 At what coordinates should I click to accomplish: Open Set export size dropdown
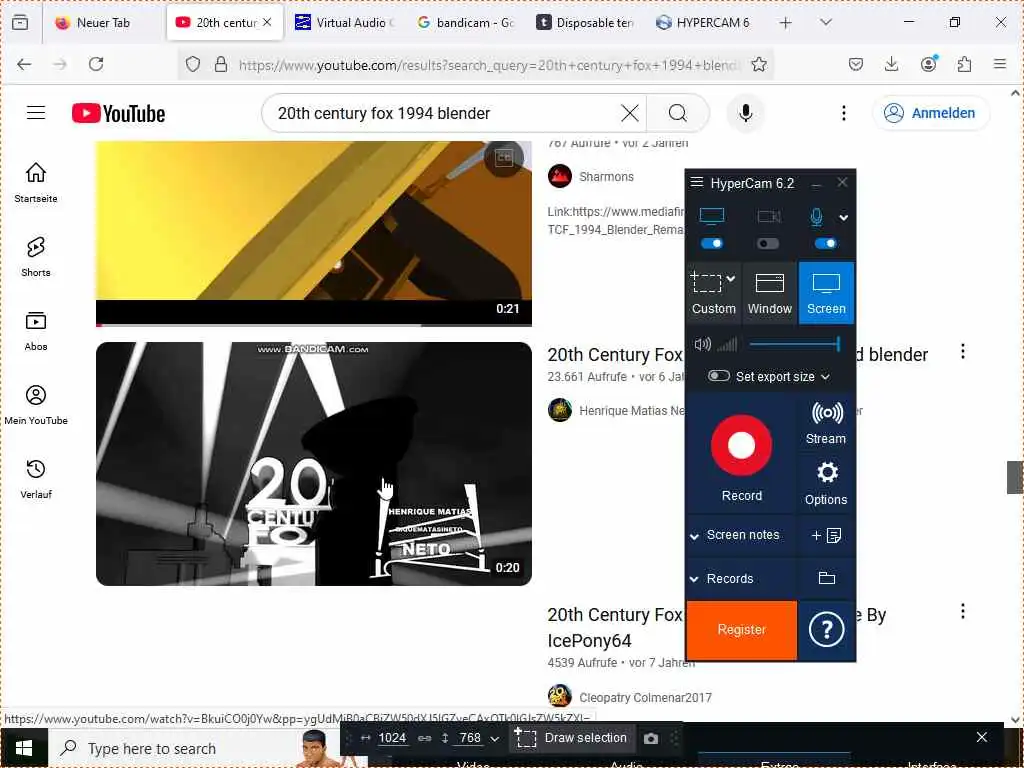[825, 377]
